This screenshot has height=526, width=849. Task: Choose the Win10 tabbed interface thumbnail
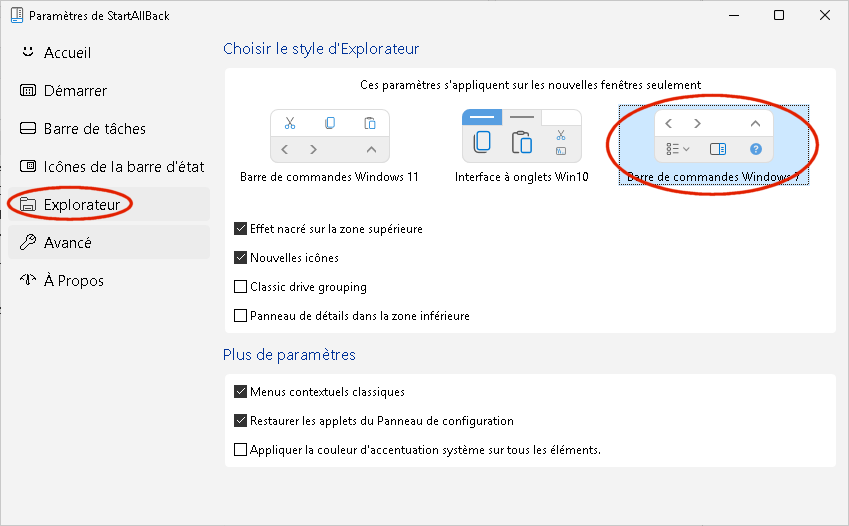click(x=521, y=136)
